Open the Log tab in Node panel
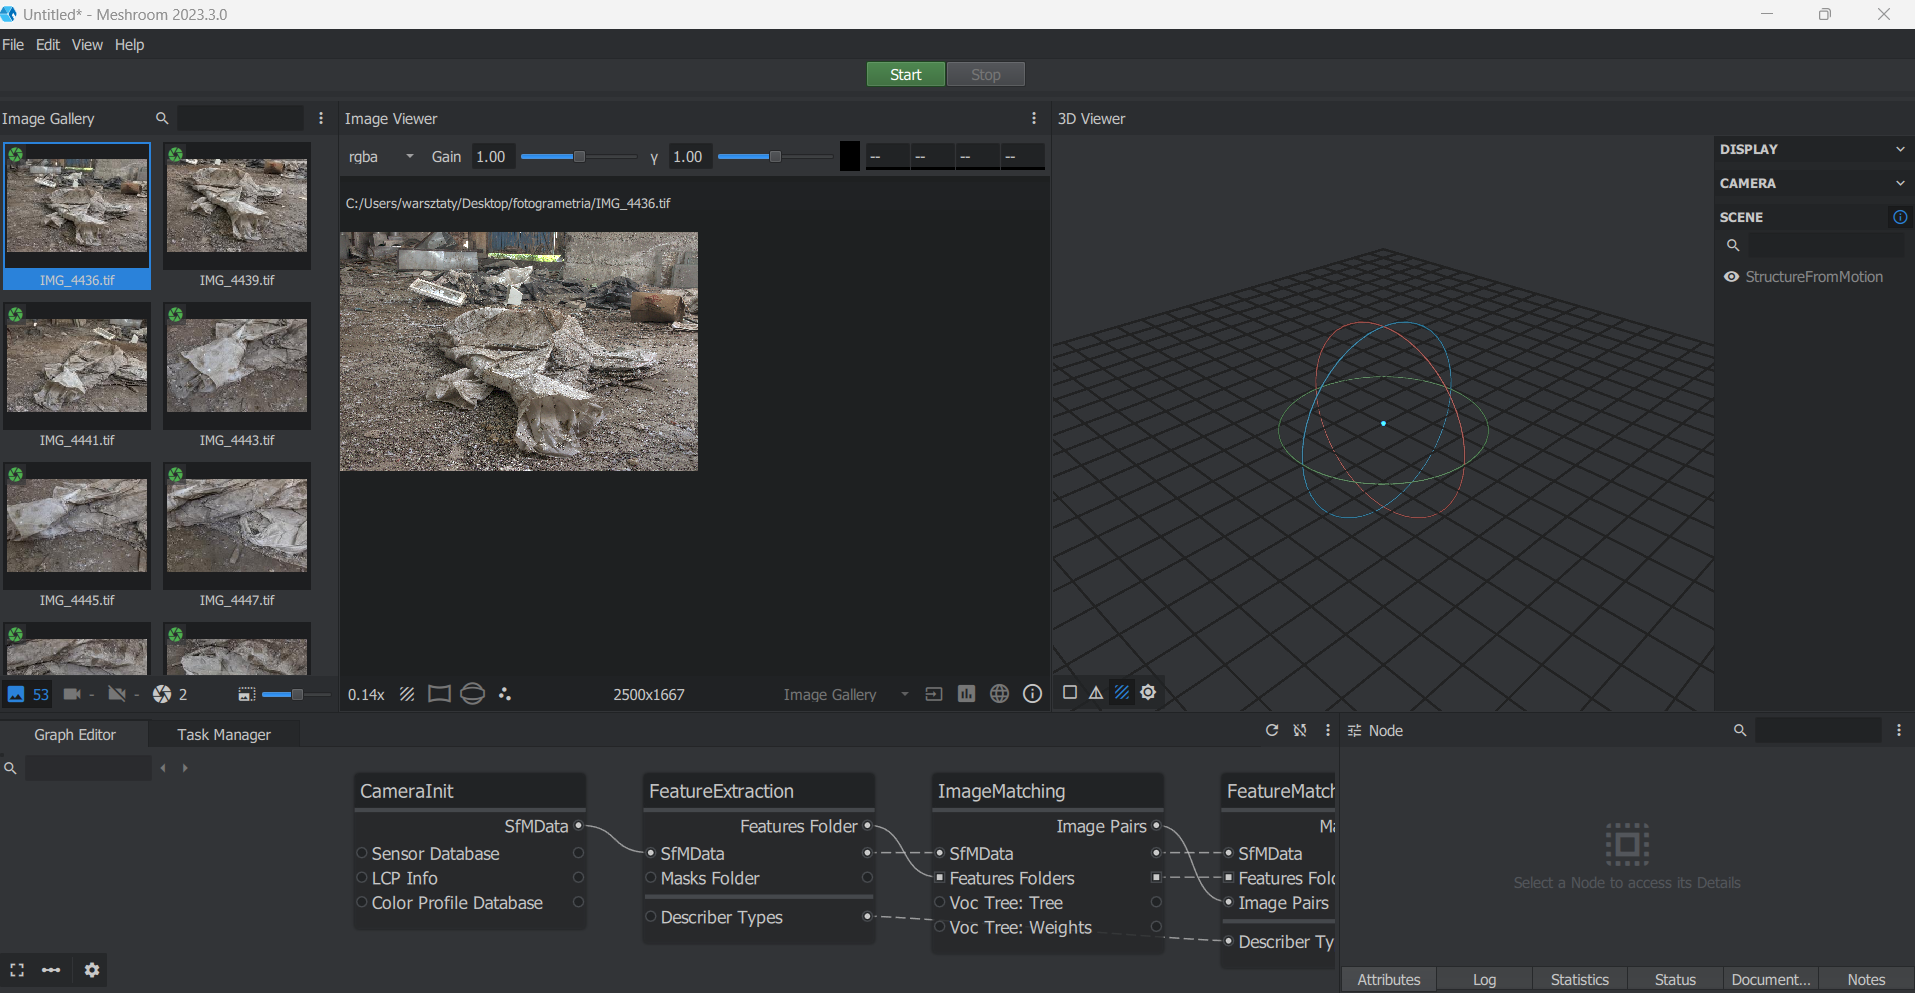 pyautogui.click(x=1484, y=980)
